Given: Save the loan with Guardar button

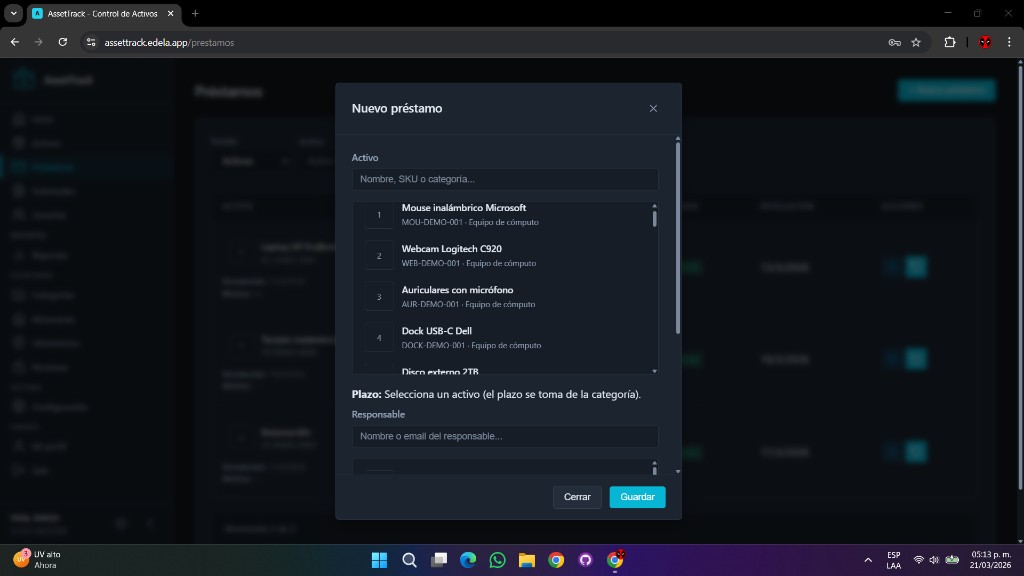Looking at the screenshot, I should pos(637,497).
